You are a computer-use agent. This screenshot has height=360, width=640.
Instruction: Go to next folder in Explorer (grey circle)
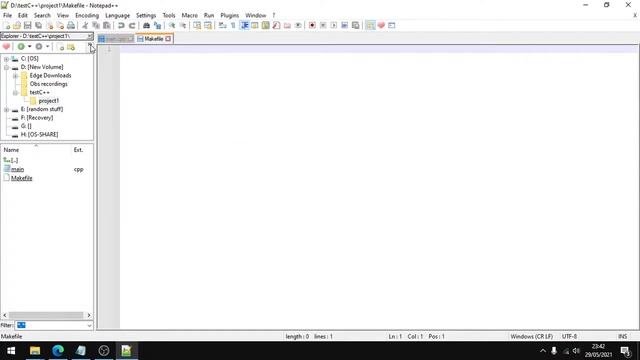(x=39, y=47)
